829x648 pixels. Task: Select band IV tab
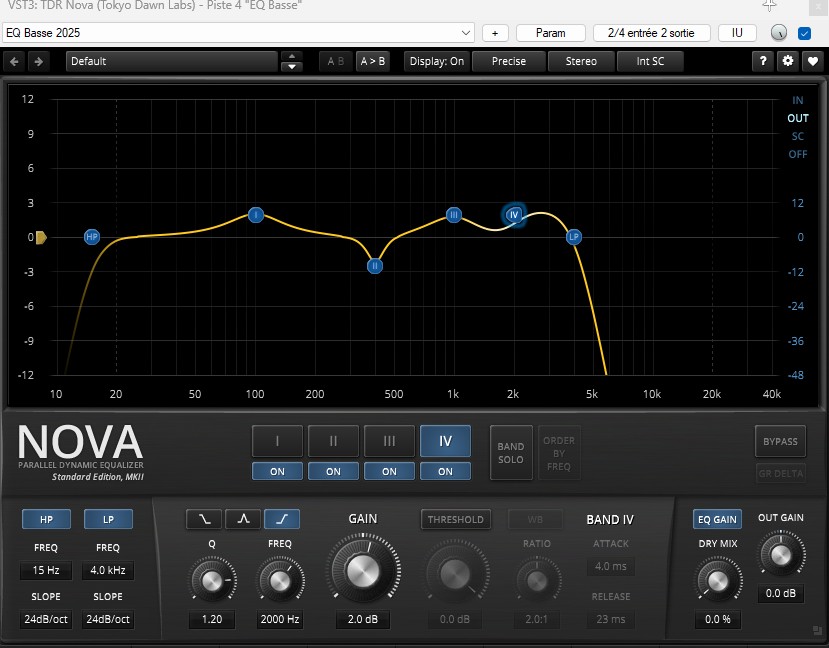click(445, 441)
